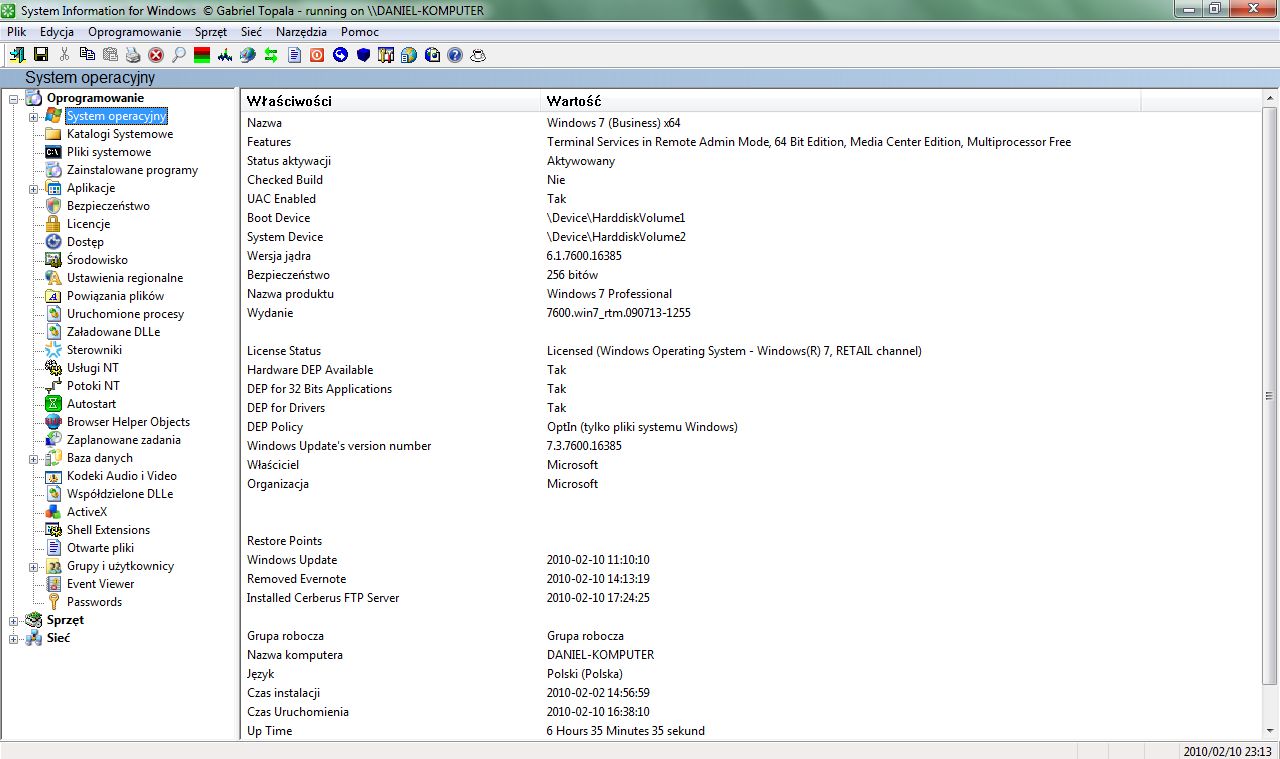Open Event Viewer from the sidebar

[x=100, y=584]
